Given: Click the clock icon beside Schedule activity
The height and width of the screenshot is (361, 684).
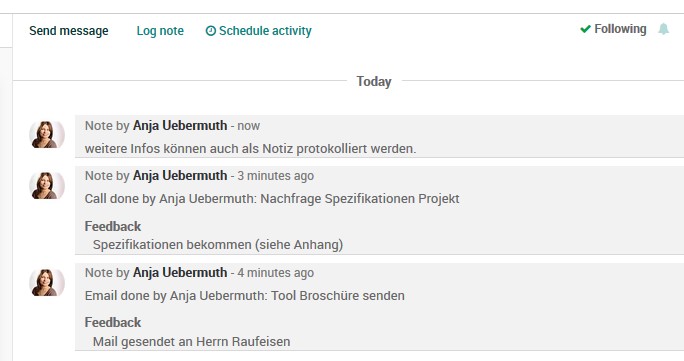Looking at the screenshot, I should click(x=211, y=31).
